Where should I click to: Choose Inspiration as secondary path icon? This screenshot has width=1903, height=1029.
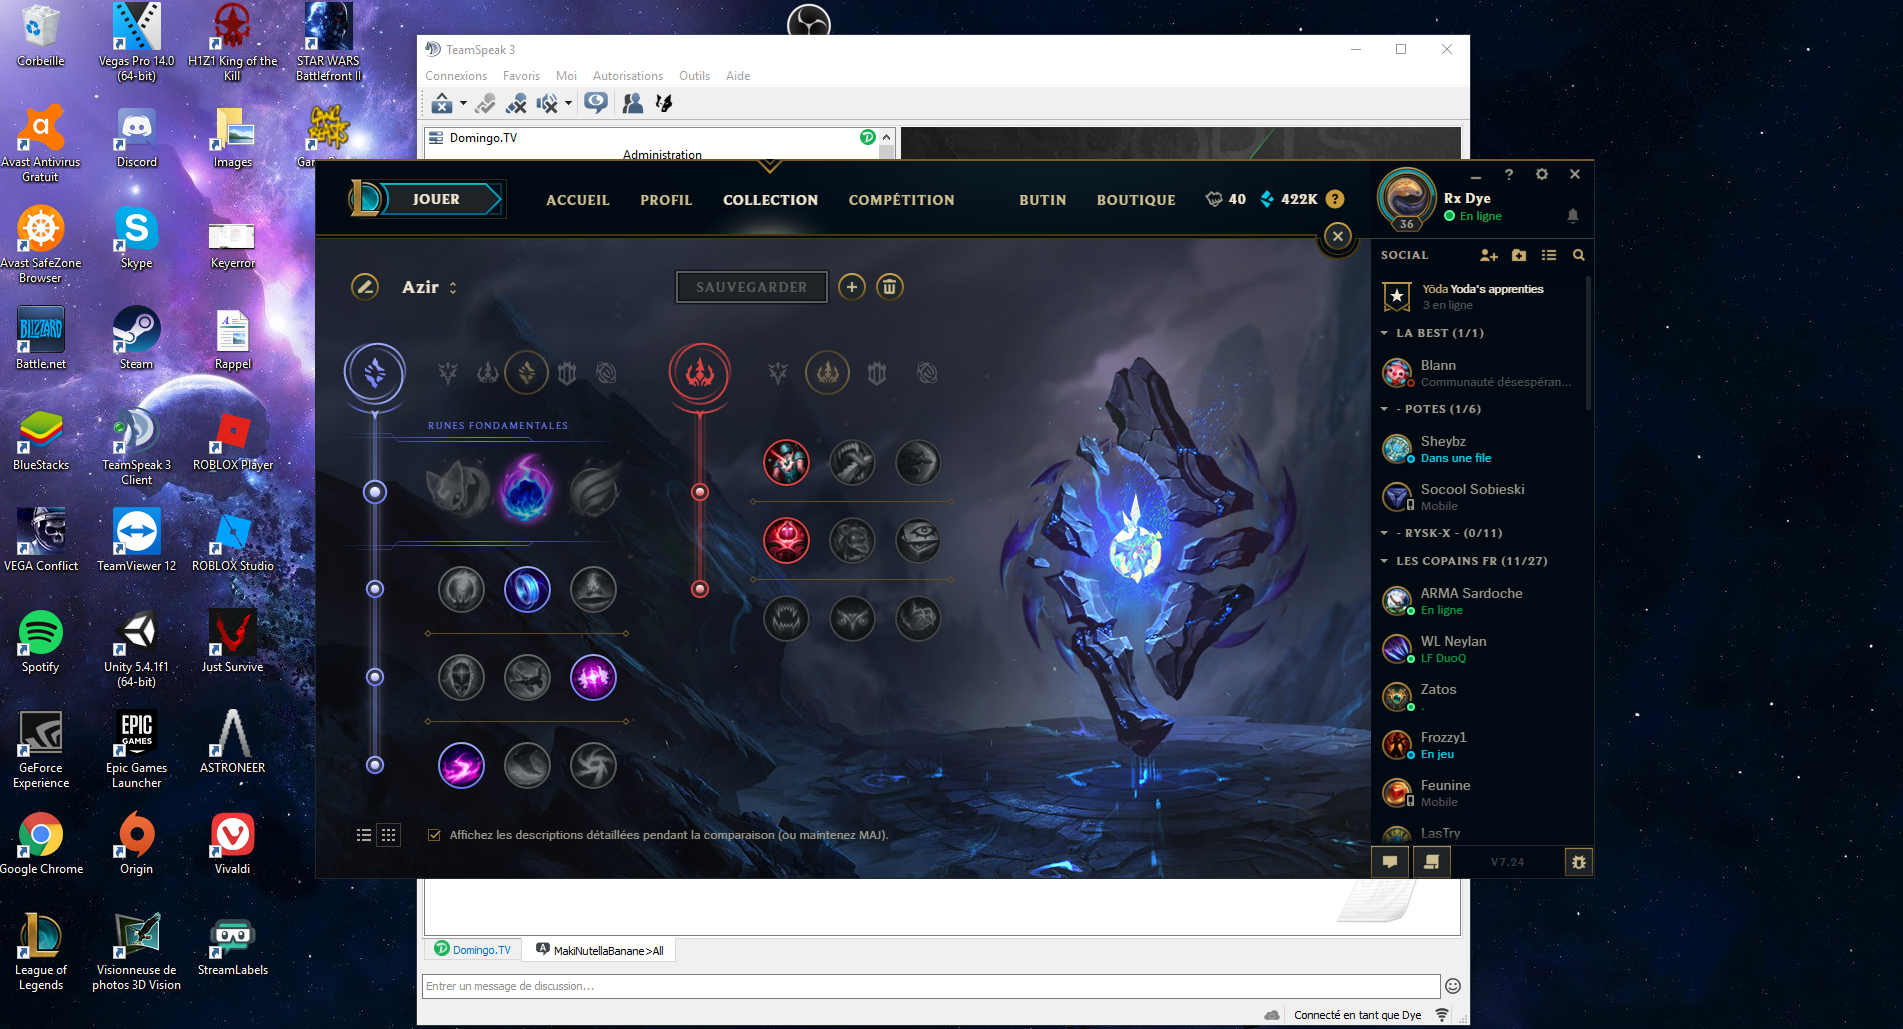(927, 373)
